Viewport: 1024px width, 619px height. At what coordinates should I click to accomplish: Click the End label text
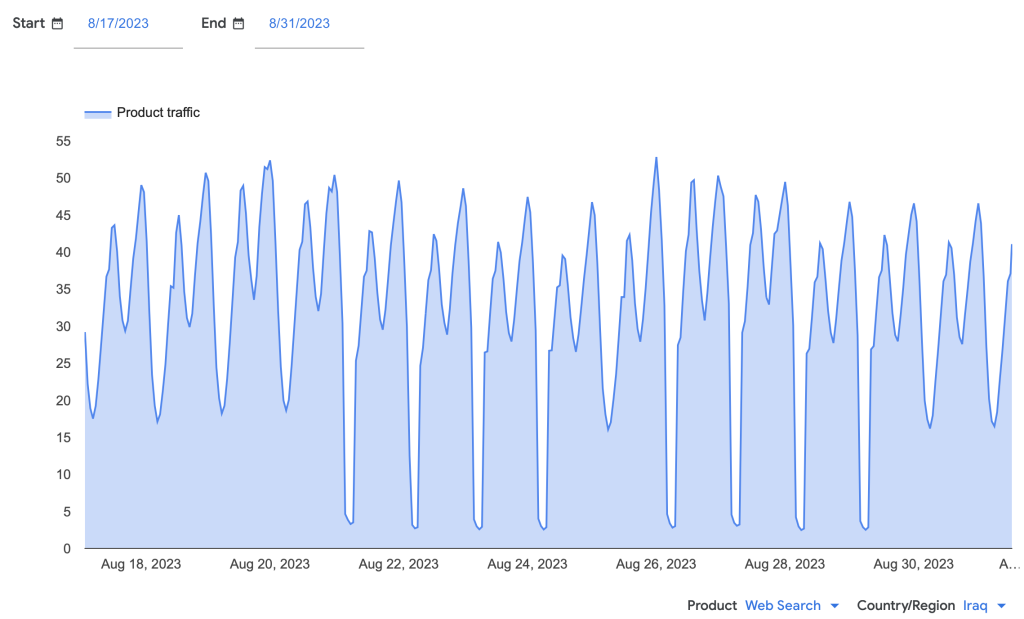pyautogui.click(x=214, y=23)
